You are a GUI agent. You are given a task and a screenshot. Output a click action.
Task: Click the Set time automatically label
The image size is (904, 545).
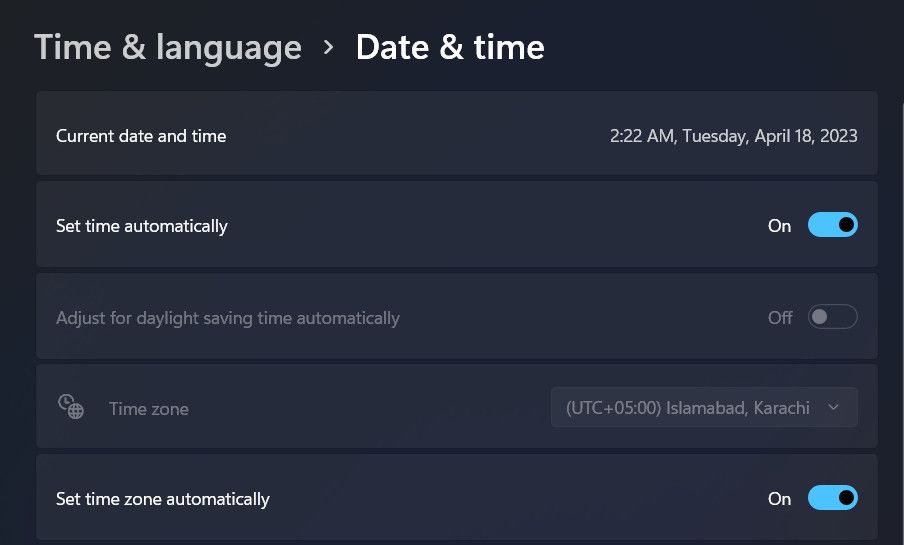pos(142,226)
